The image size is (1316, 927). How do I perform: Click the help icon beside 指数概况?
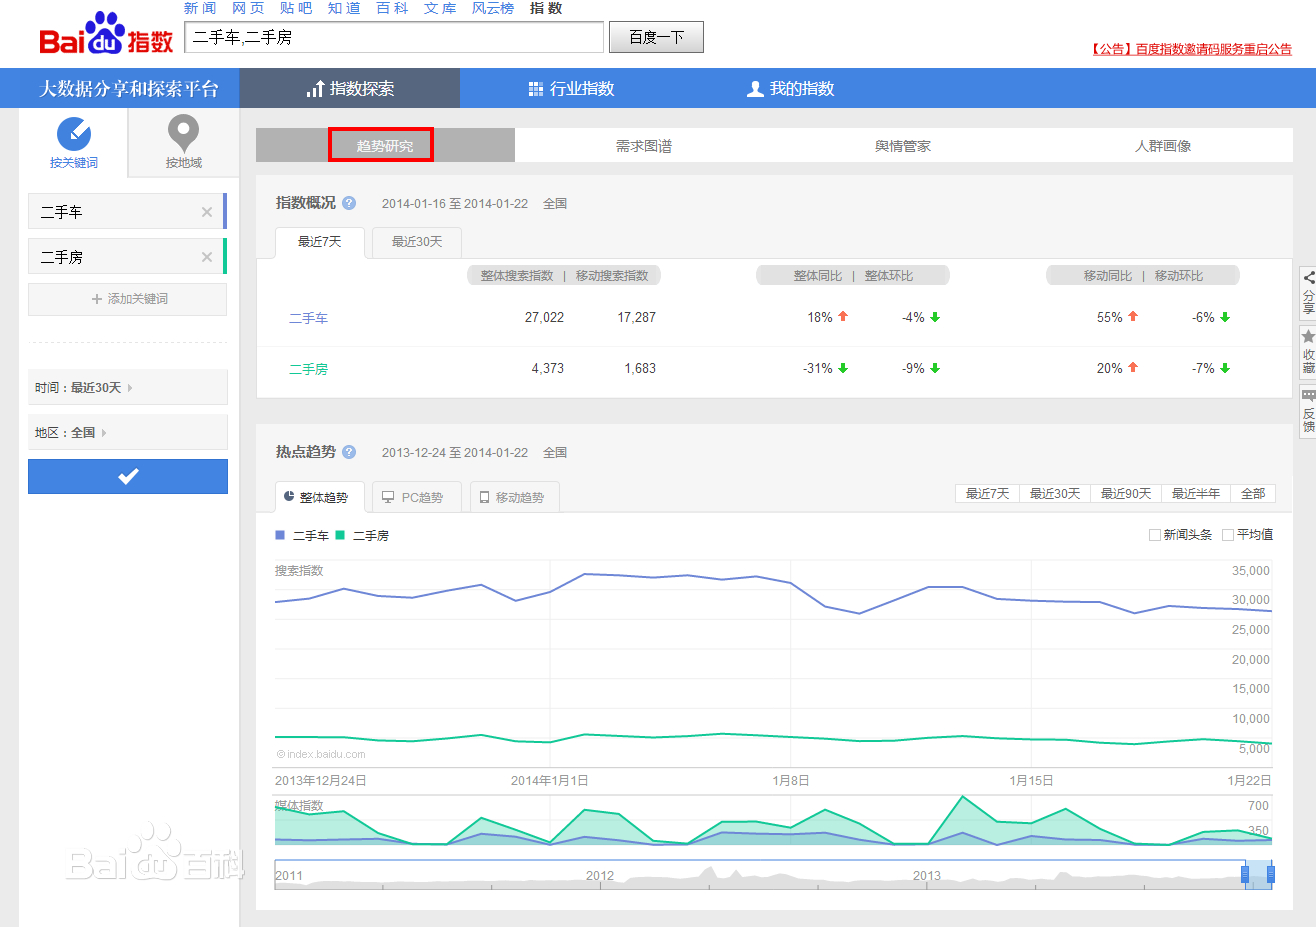tap(349, 203)
